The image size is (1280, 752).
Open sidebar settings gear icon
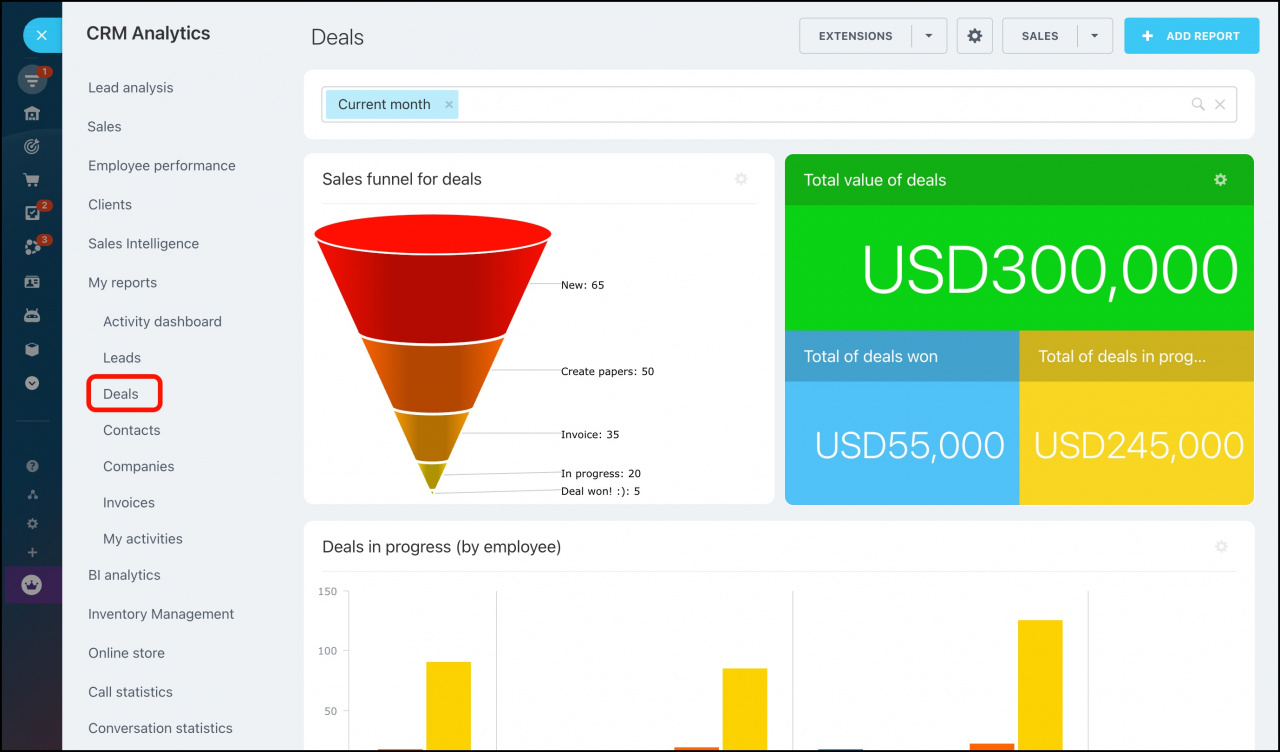coord(32,523)
